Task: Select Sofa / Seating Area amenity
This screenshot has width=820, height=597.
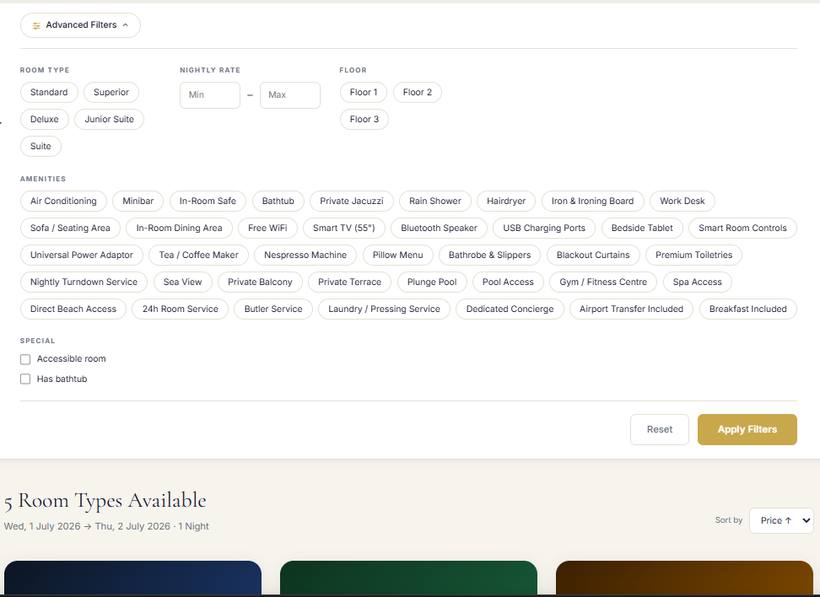Action: tap(70, 228)
